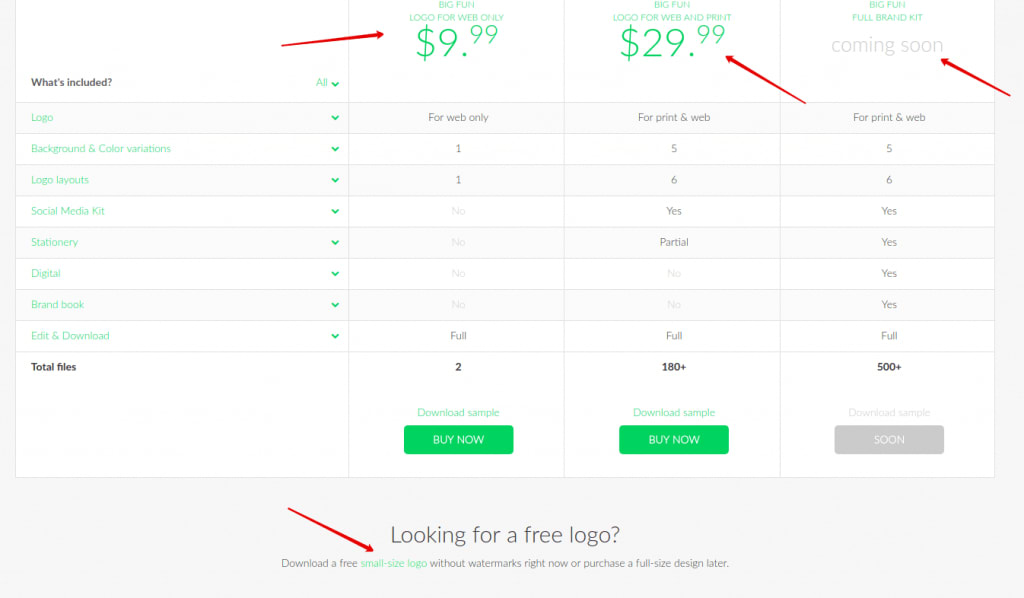The image size is (1024, 598).
Task: Click the "coming soon" label
Action: pos(887,45)
